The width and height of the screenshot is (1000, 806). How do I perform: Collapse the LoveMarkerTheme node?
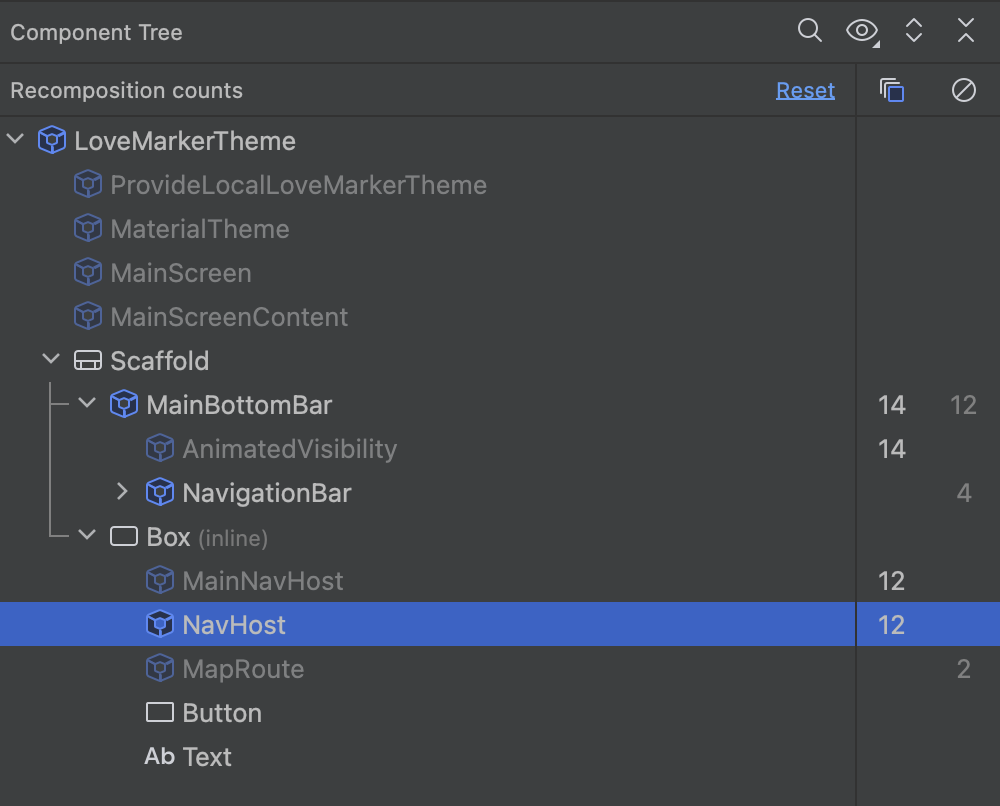click(x=16, y=141)
